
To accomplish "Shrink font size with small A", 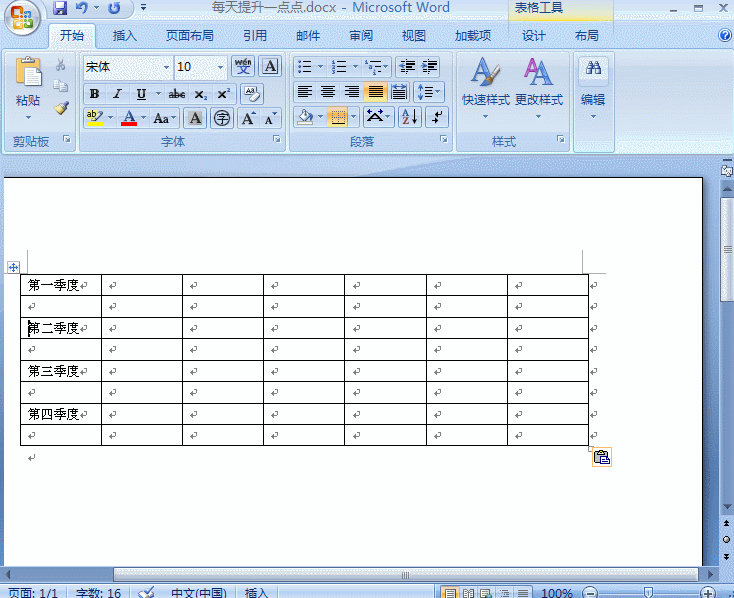I will pos(270,118).
